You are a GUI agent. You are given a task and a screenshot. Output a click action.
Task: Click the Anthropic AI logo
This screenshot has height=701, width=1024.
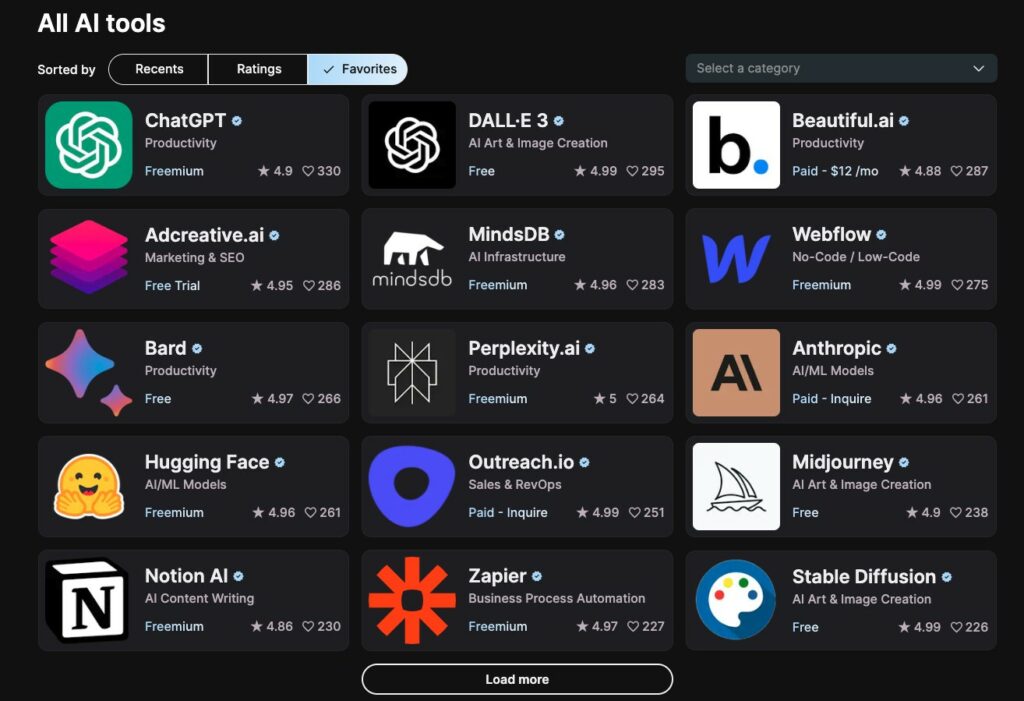pyautogui.click(x=736, y=372)
